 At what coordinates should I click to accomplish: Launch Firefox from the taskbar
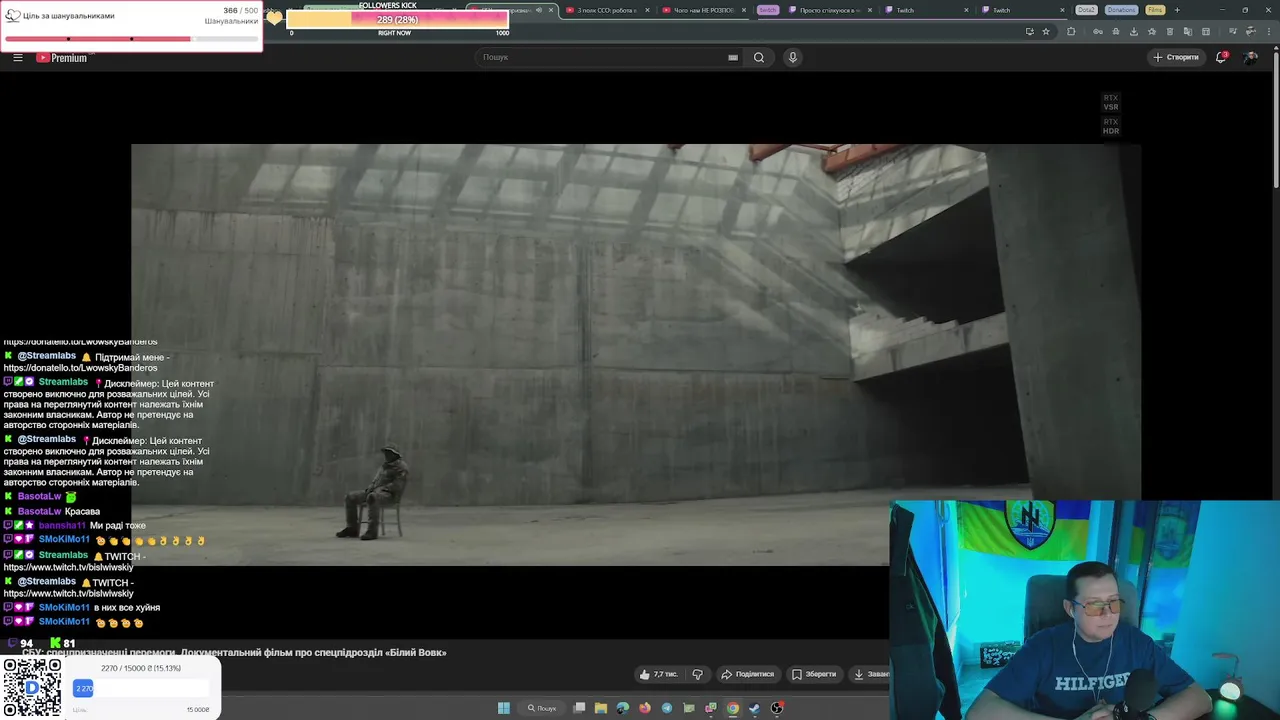[645, 708]
